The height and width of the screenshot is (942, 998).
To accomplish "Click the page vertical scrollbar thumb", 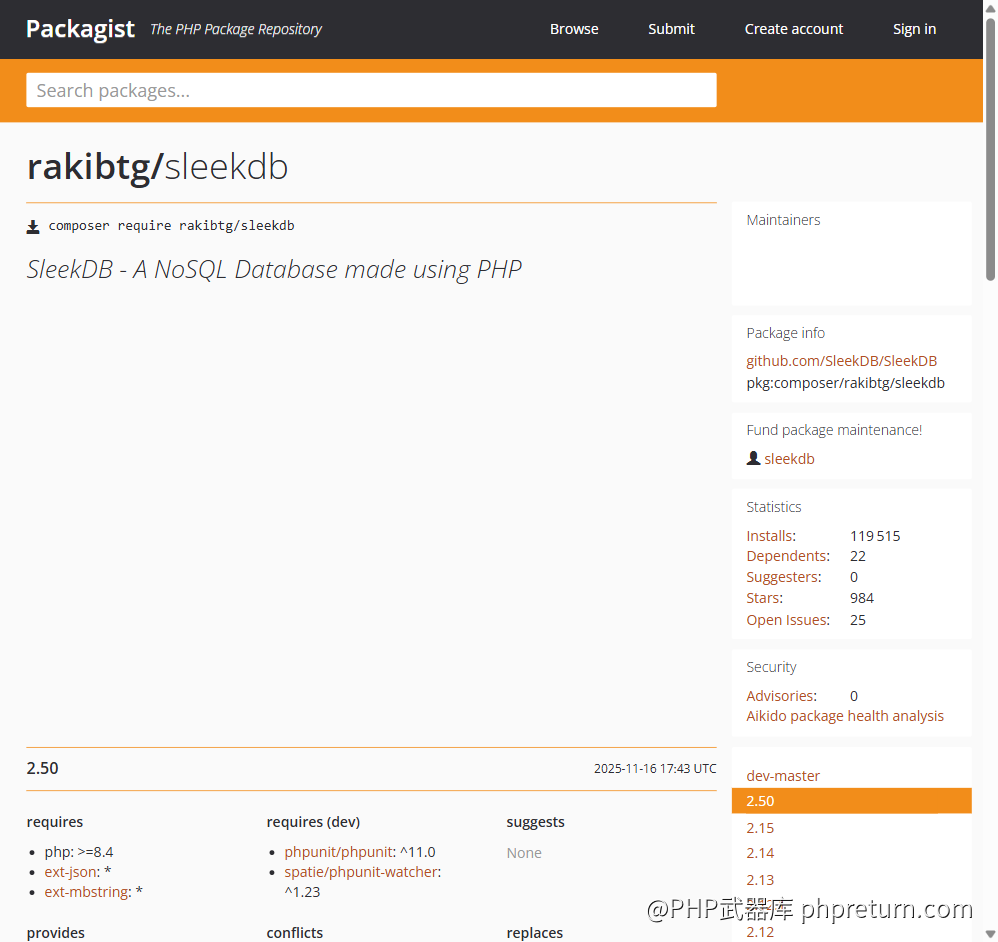I will click(990, 150).
